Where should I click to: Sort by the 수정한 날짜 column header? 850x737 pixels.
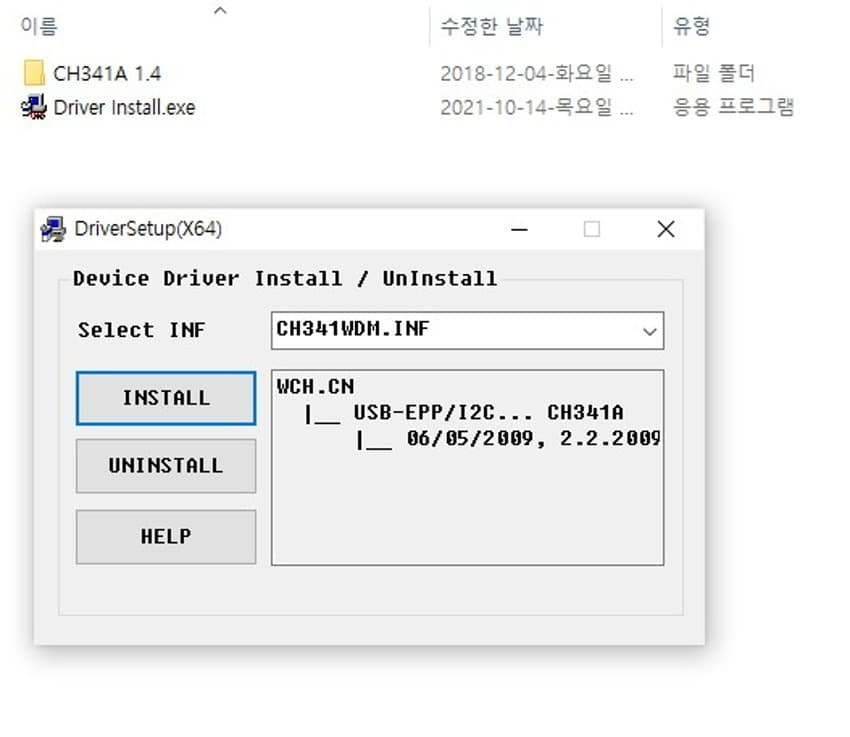pyautogui.click(x=492, y=25)
